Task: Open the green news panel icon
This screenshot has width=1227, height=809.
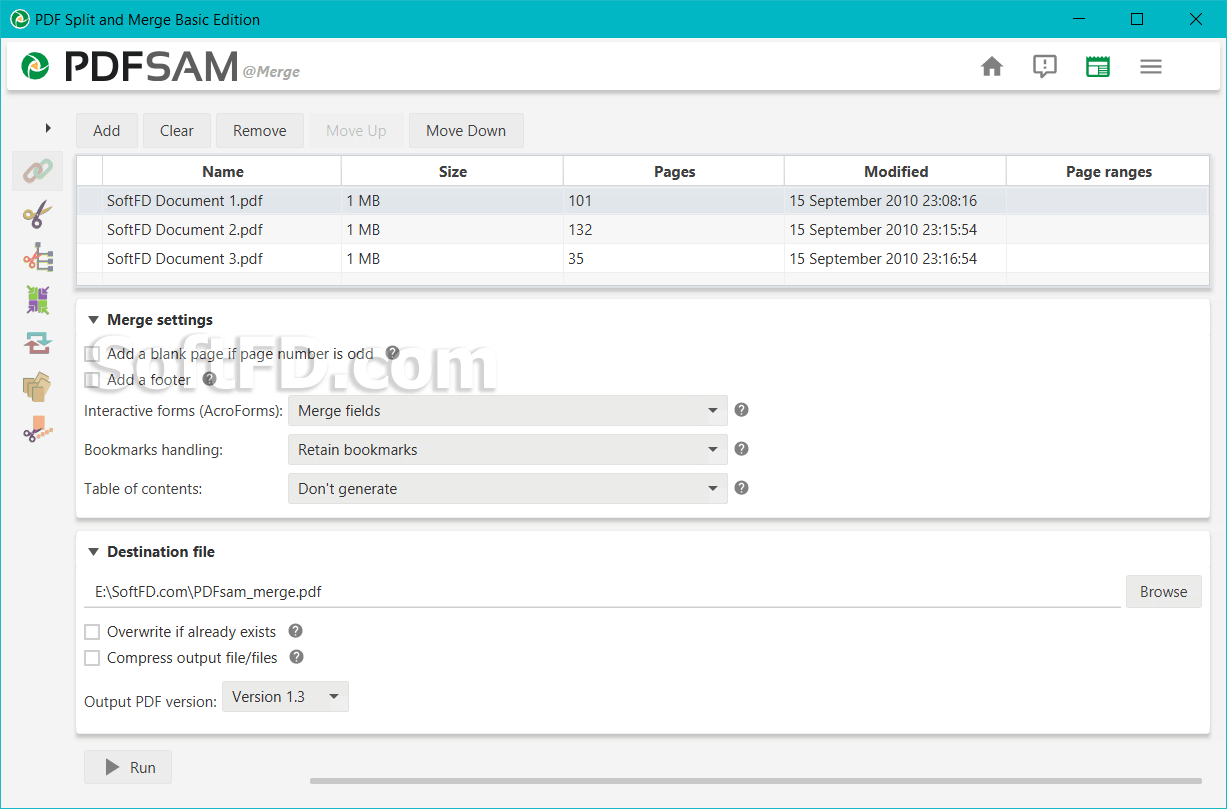Action: 1098,67
